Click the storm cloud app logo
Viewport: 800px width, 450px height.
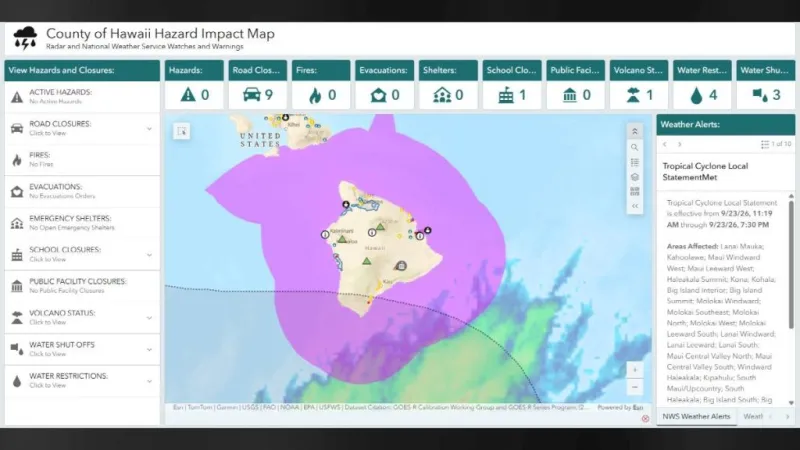click(25, 38)
